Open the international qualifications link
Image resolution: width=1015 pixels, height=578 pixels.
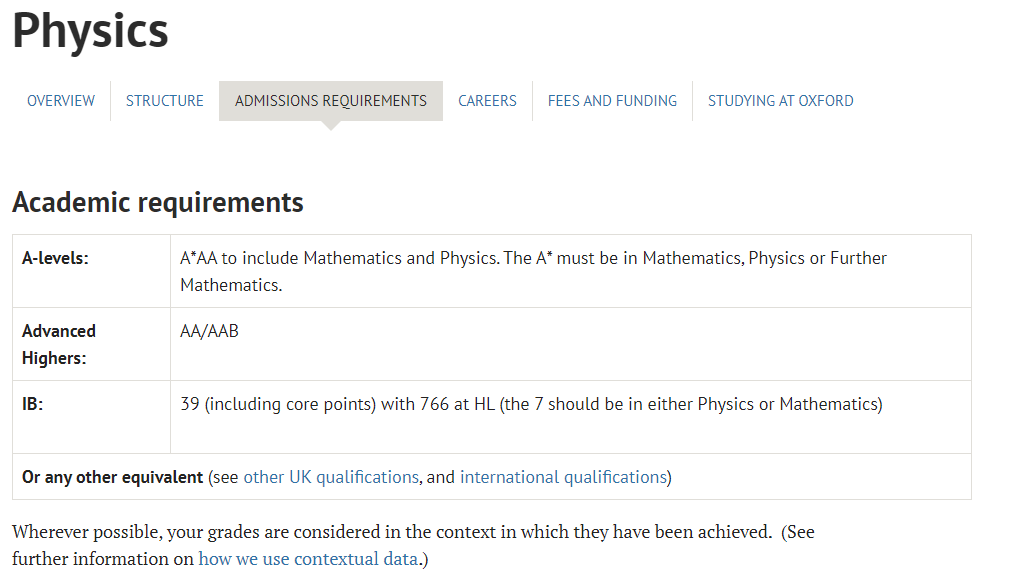(x=563, y=477)
